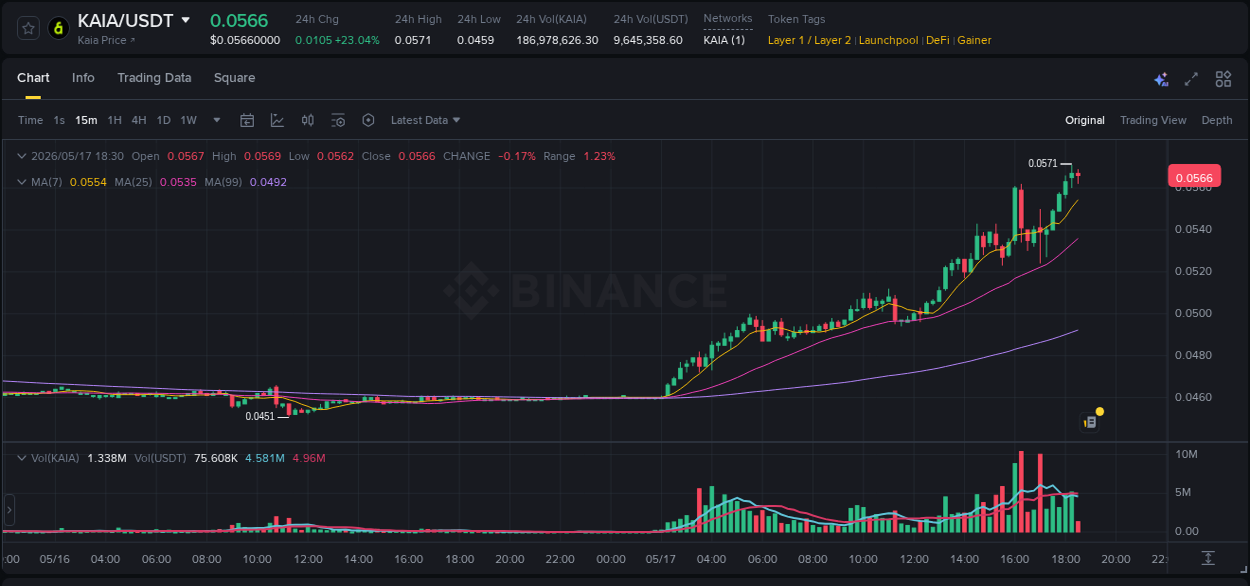Select the Time line-chart interval
This screenshot has width=1250, height=586.
(x=30, y=120)
